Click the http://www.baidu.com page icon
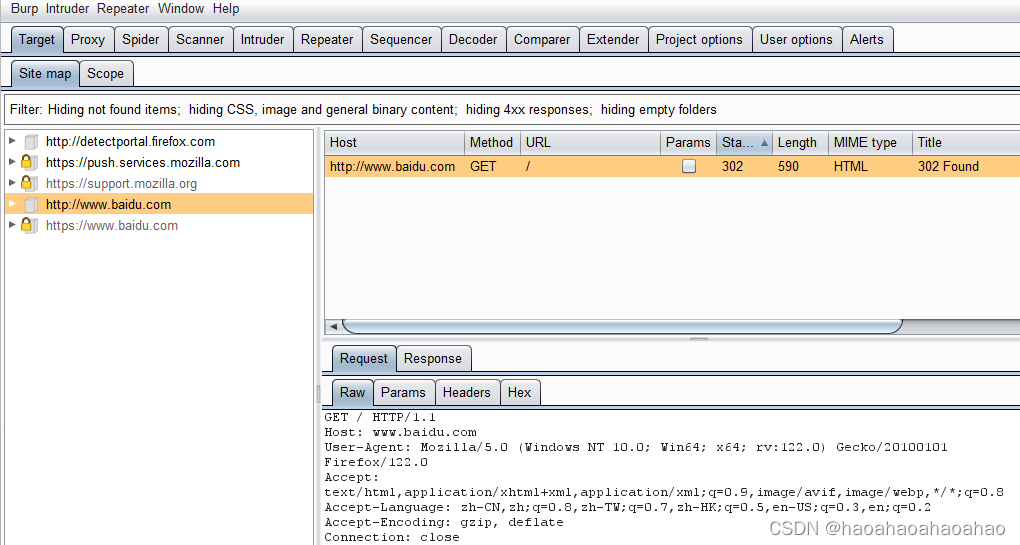This screenshot has height=545, width=1020. (31, 205)
